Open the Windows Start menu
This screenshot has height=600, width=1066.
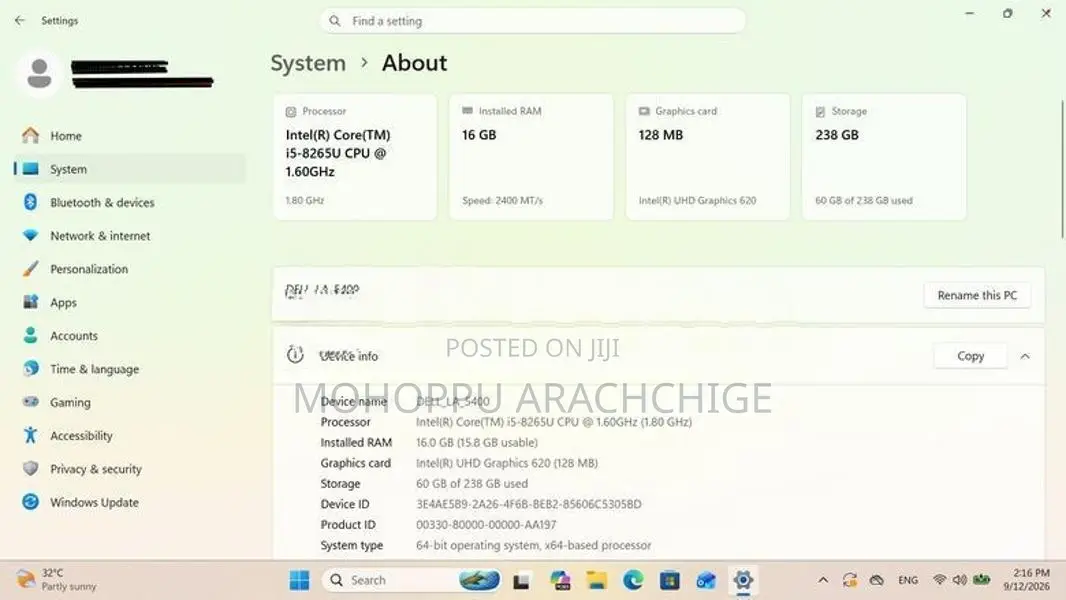point(299,580)
